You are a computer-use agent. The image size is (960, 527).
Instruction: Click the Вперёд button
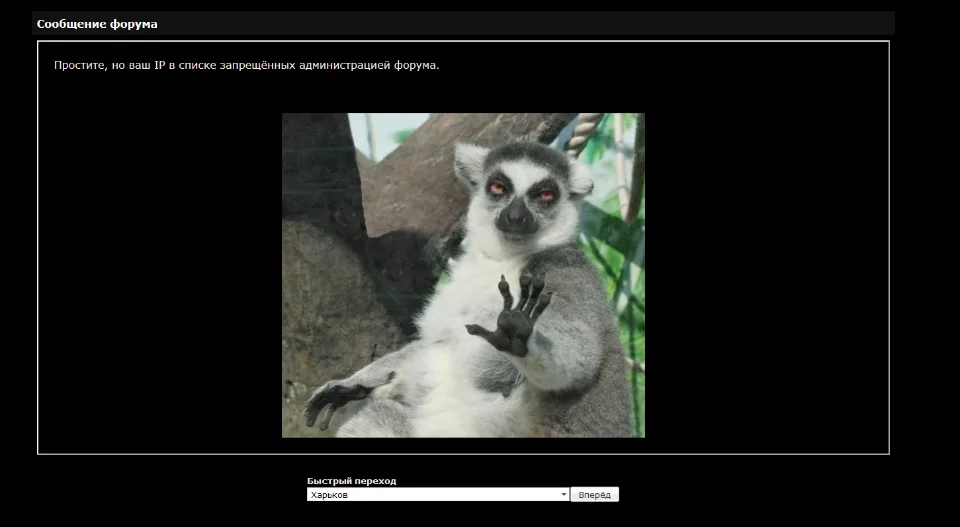594,495
